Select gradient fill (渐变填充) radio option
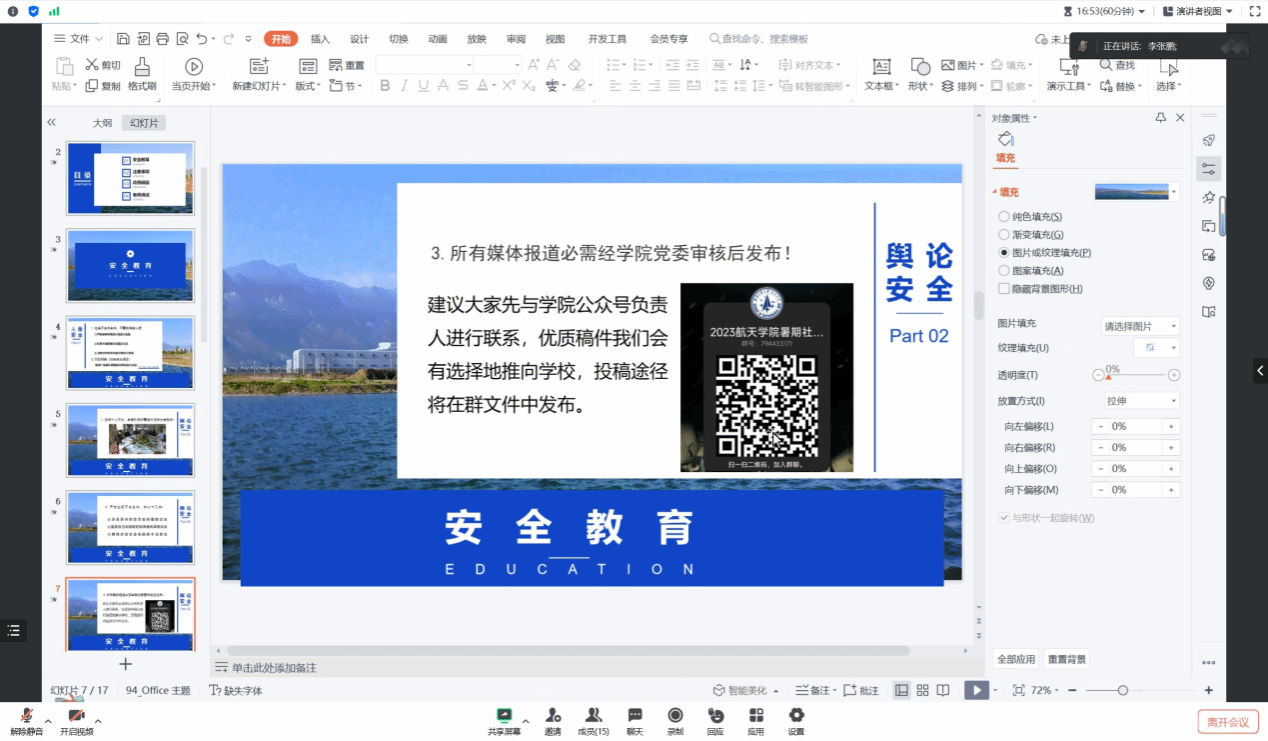Image resolution: width=1268 pixels, height=741 pixels. pyautogui.click(x=1004, y=235)
